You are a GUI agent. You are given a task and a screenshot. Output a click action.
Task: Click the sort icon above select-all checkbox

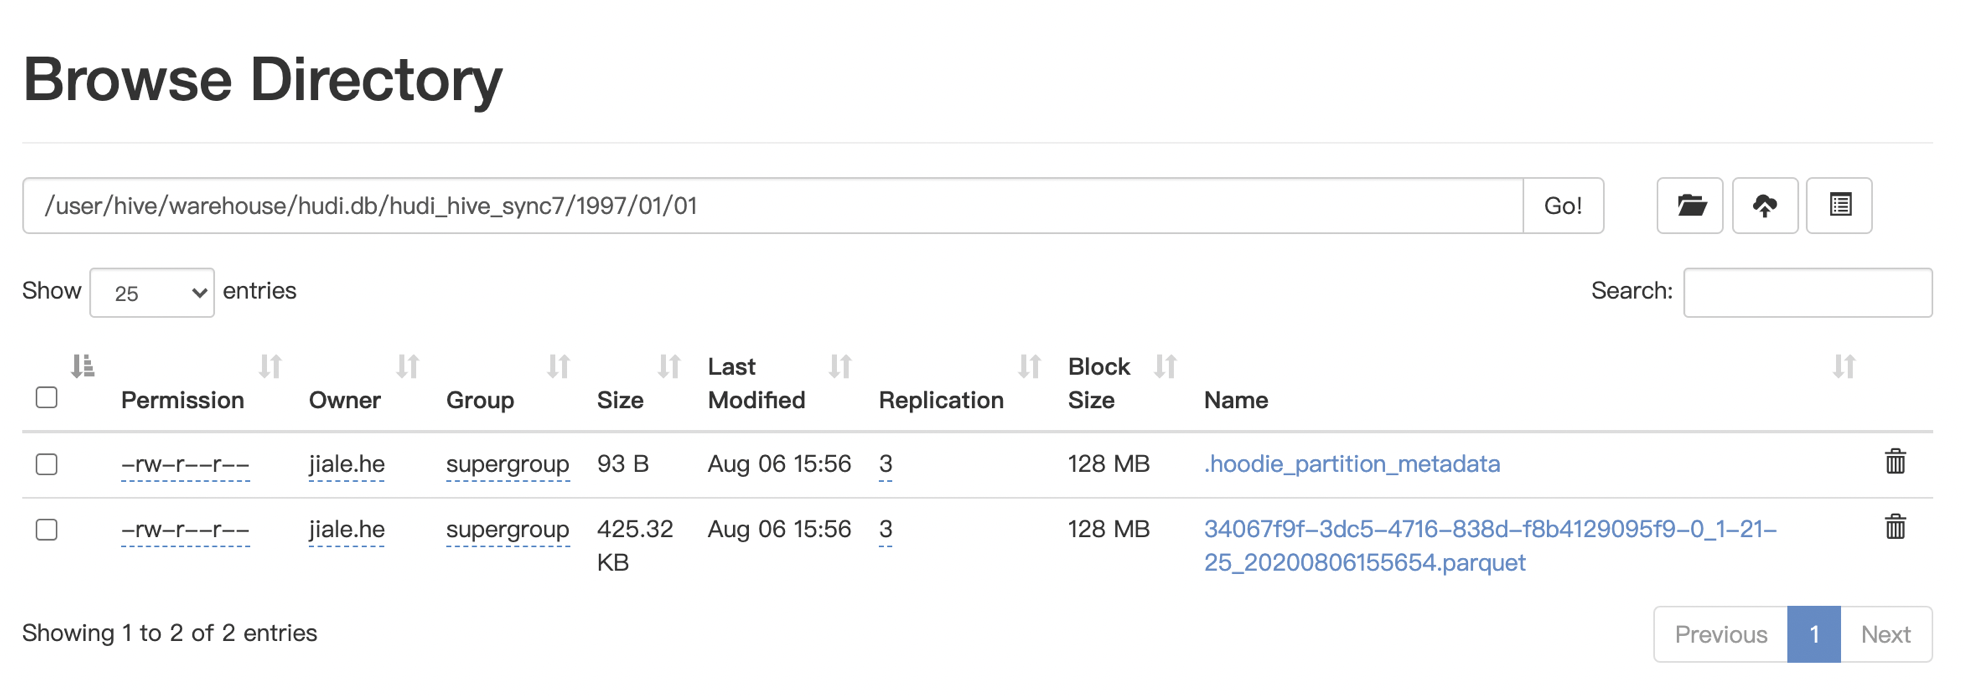pos(83,366)
